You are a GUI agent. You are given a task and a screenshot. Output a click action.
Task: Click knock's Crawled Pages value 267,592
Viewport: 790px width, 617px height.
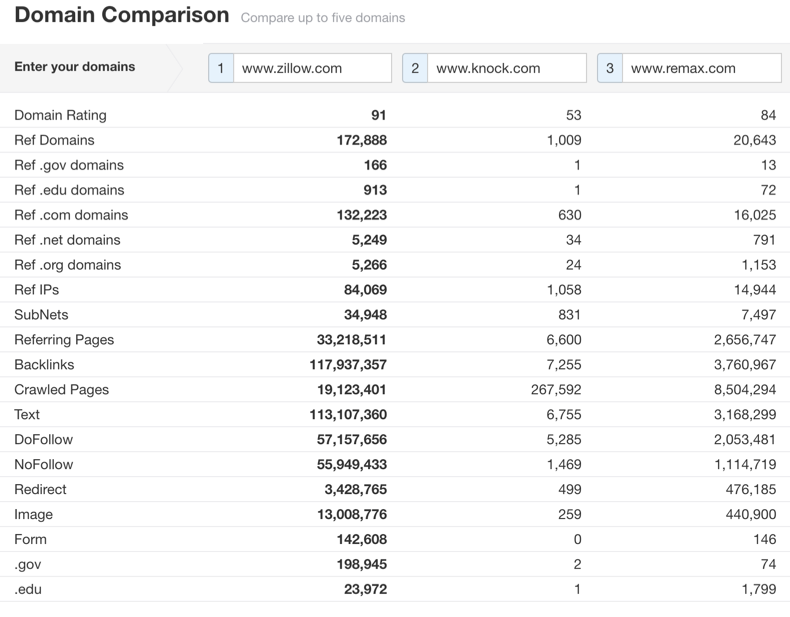click(x=556, y=390)
